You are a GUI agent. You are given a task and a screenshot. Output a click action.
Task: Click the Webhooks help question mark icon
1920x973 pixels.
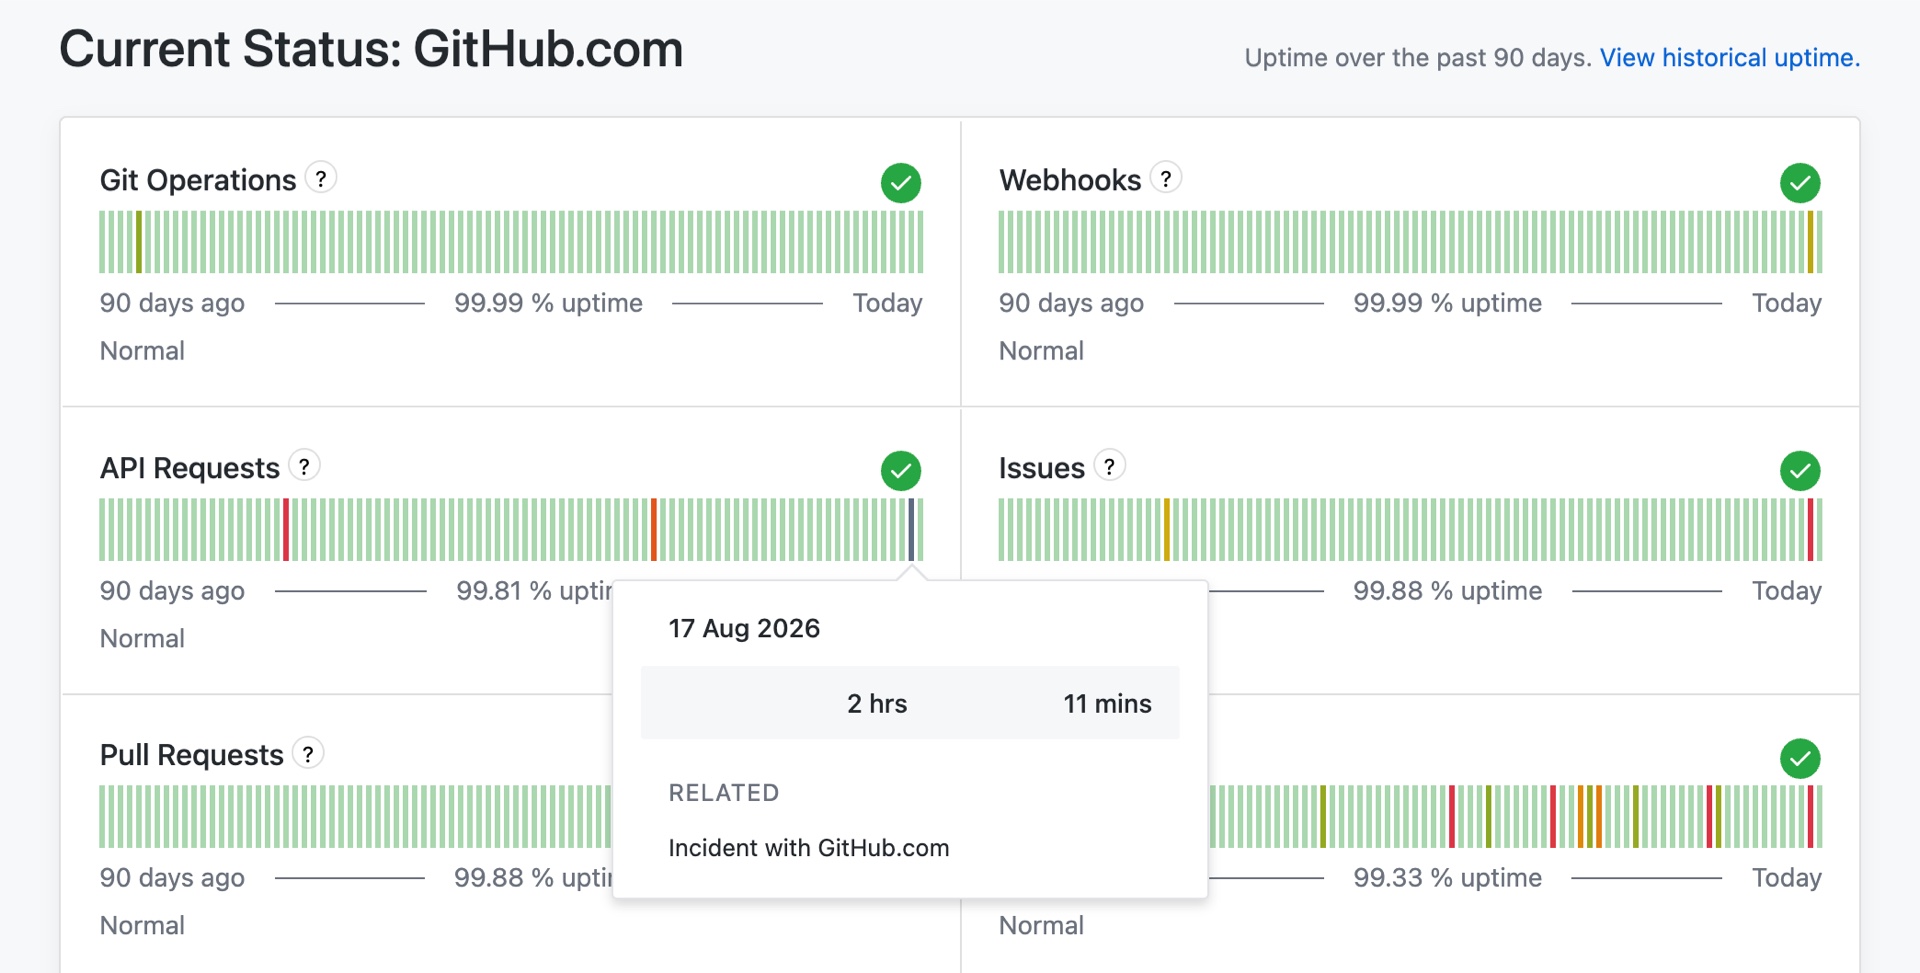[1165, 179]
